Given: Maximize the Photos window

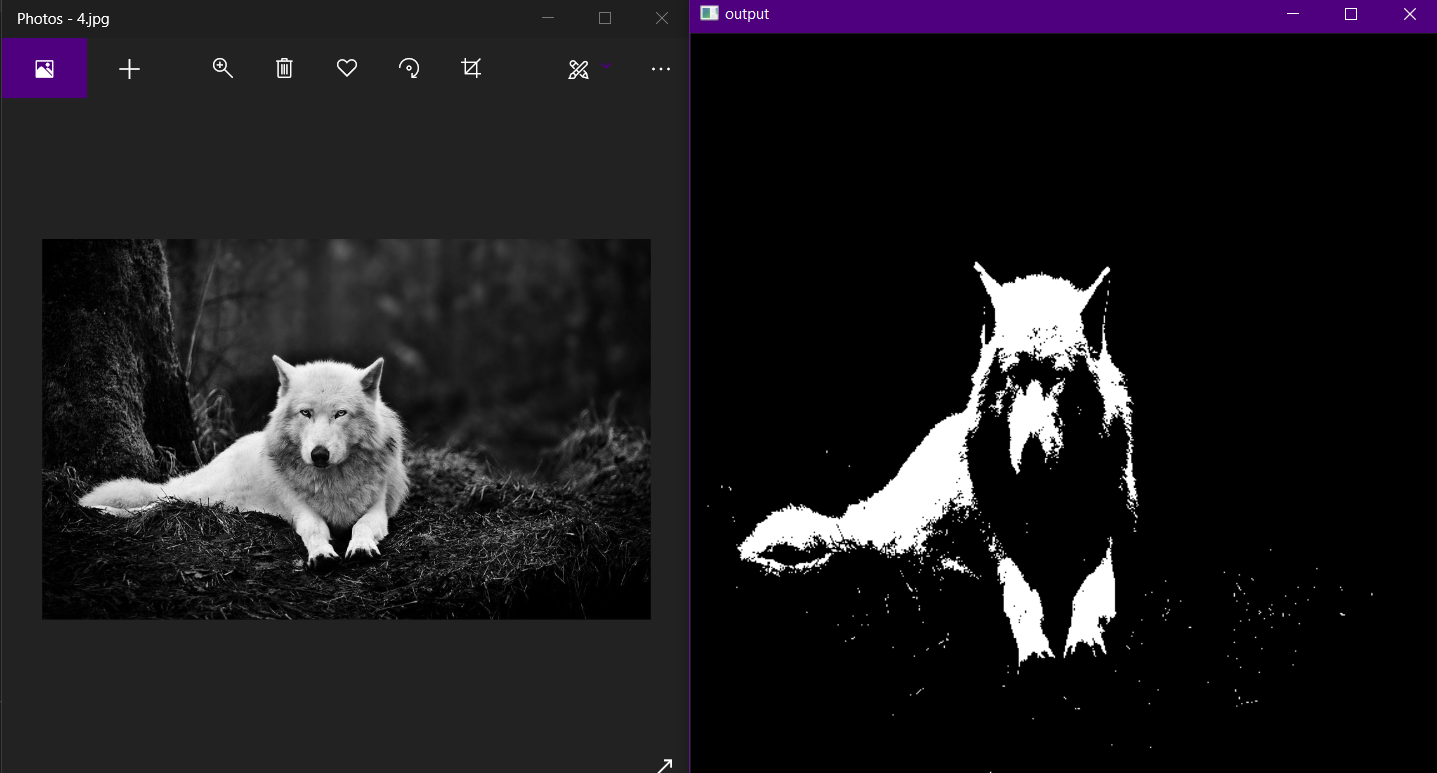Looking at the screenshot, I should tap(604, 18).
